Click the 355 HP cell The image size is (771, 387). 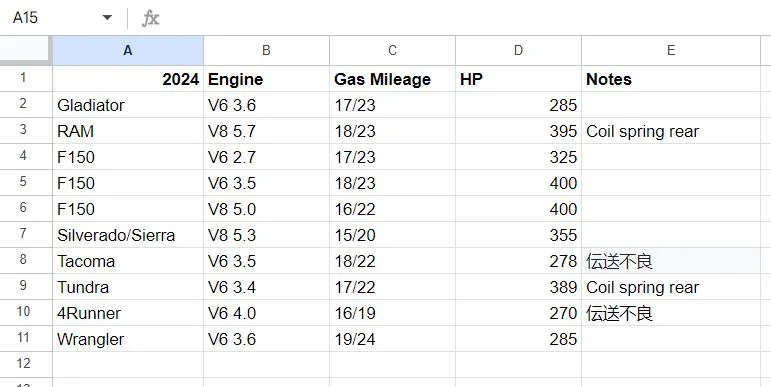pos(518,235)
